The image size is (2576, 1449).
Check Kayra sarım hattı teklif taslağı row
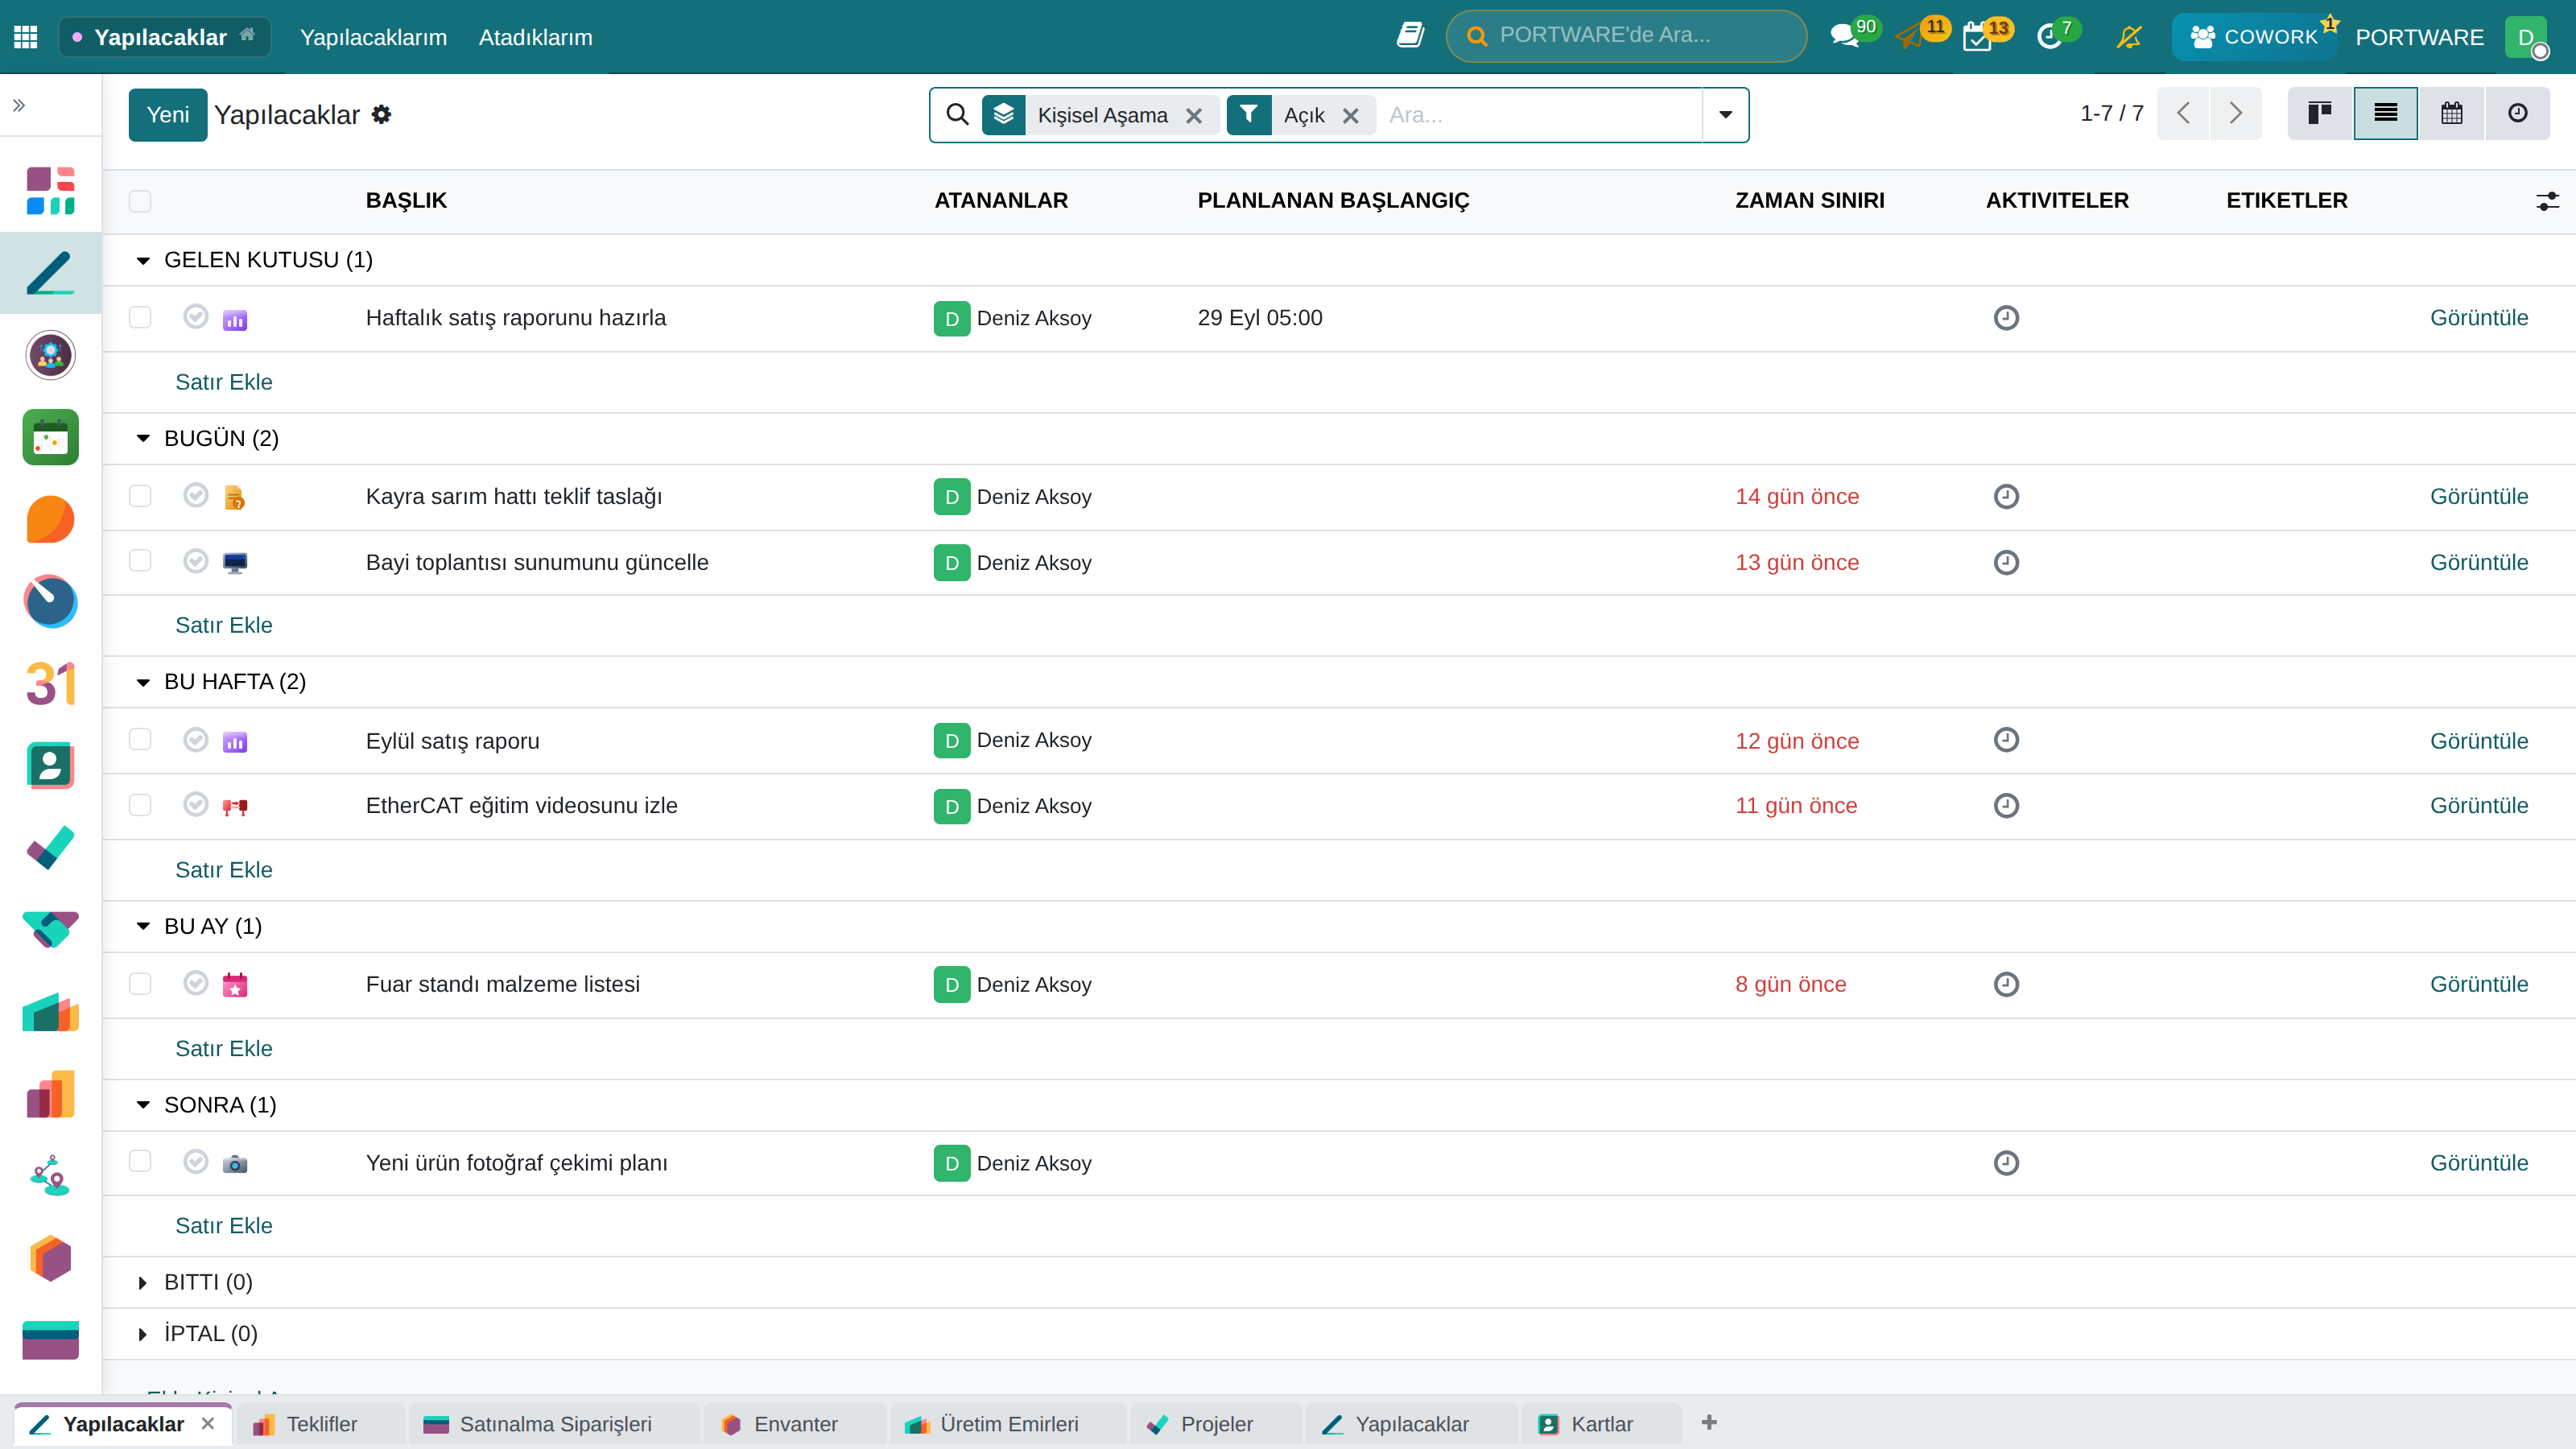pos(140,496)
